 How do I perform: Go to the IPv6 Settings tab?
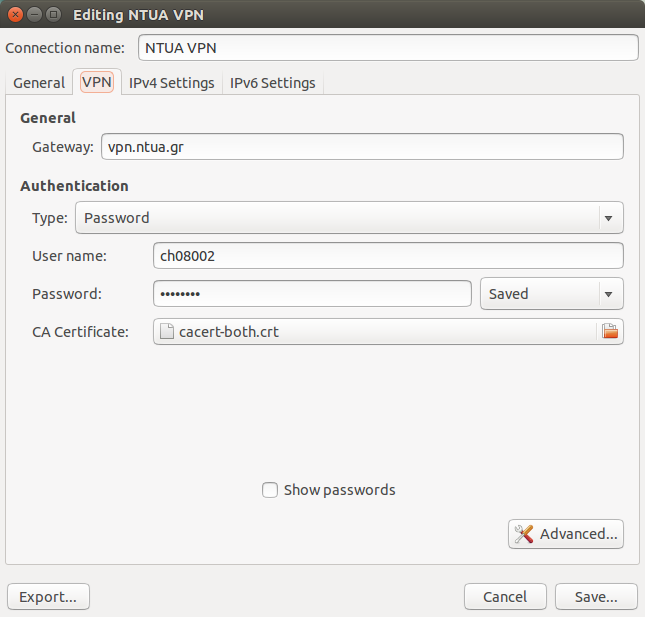click(x=273, y=83)
